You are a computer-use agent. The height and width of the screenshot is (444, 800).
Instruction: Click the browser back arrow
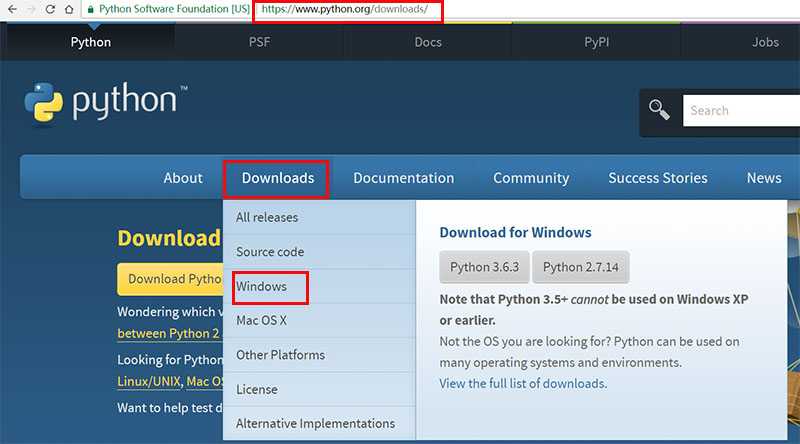12,9
